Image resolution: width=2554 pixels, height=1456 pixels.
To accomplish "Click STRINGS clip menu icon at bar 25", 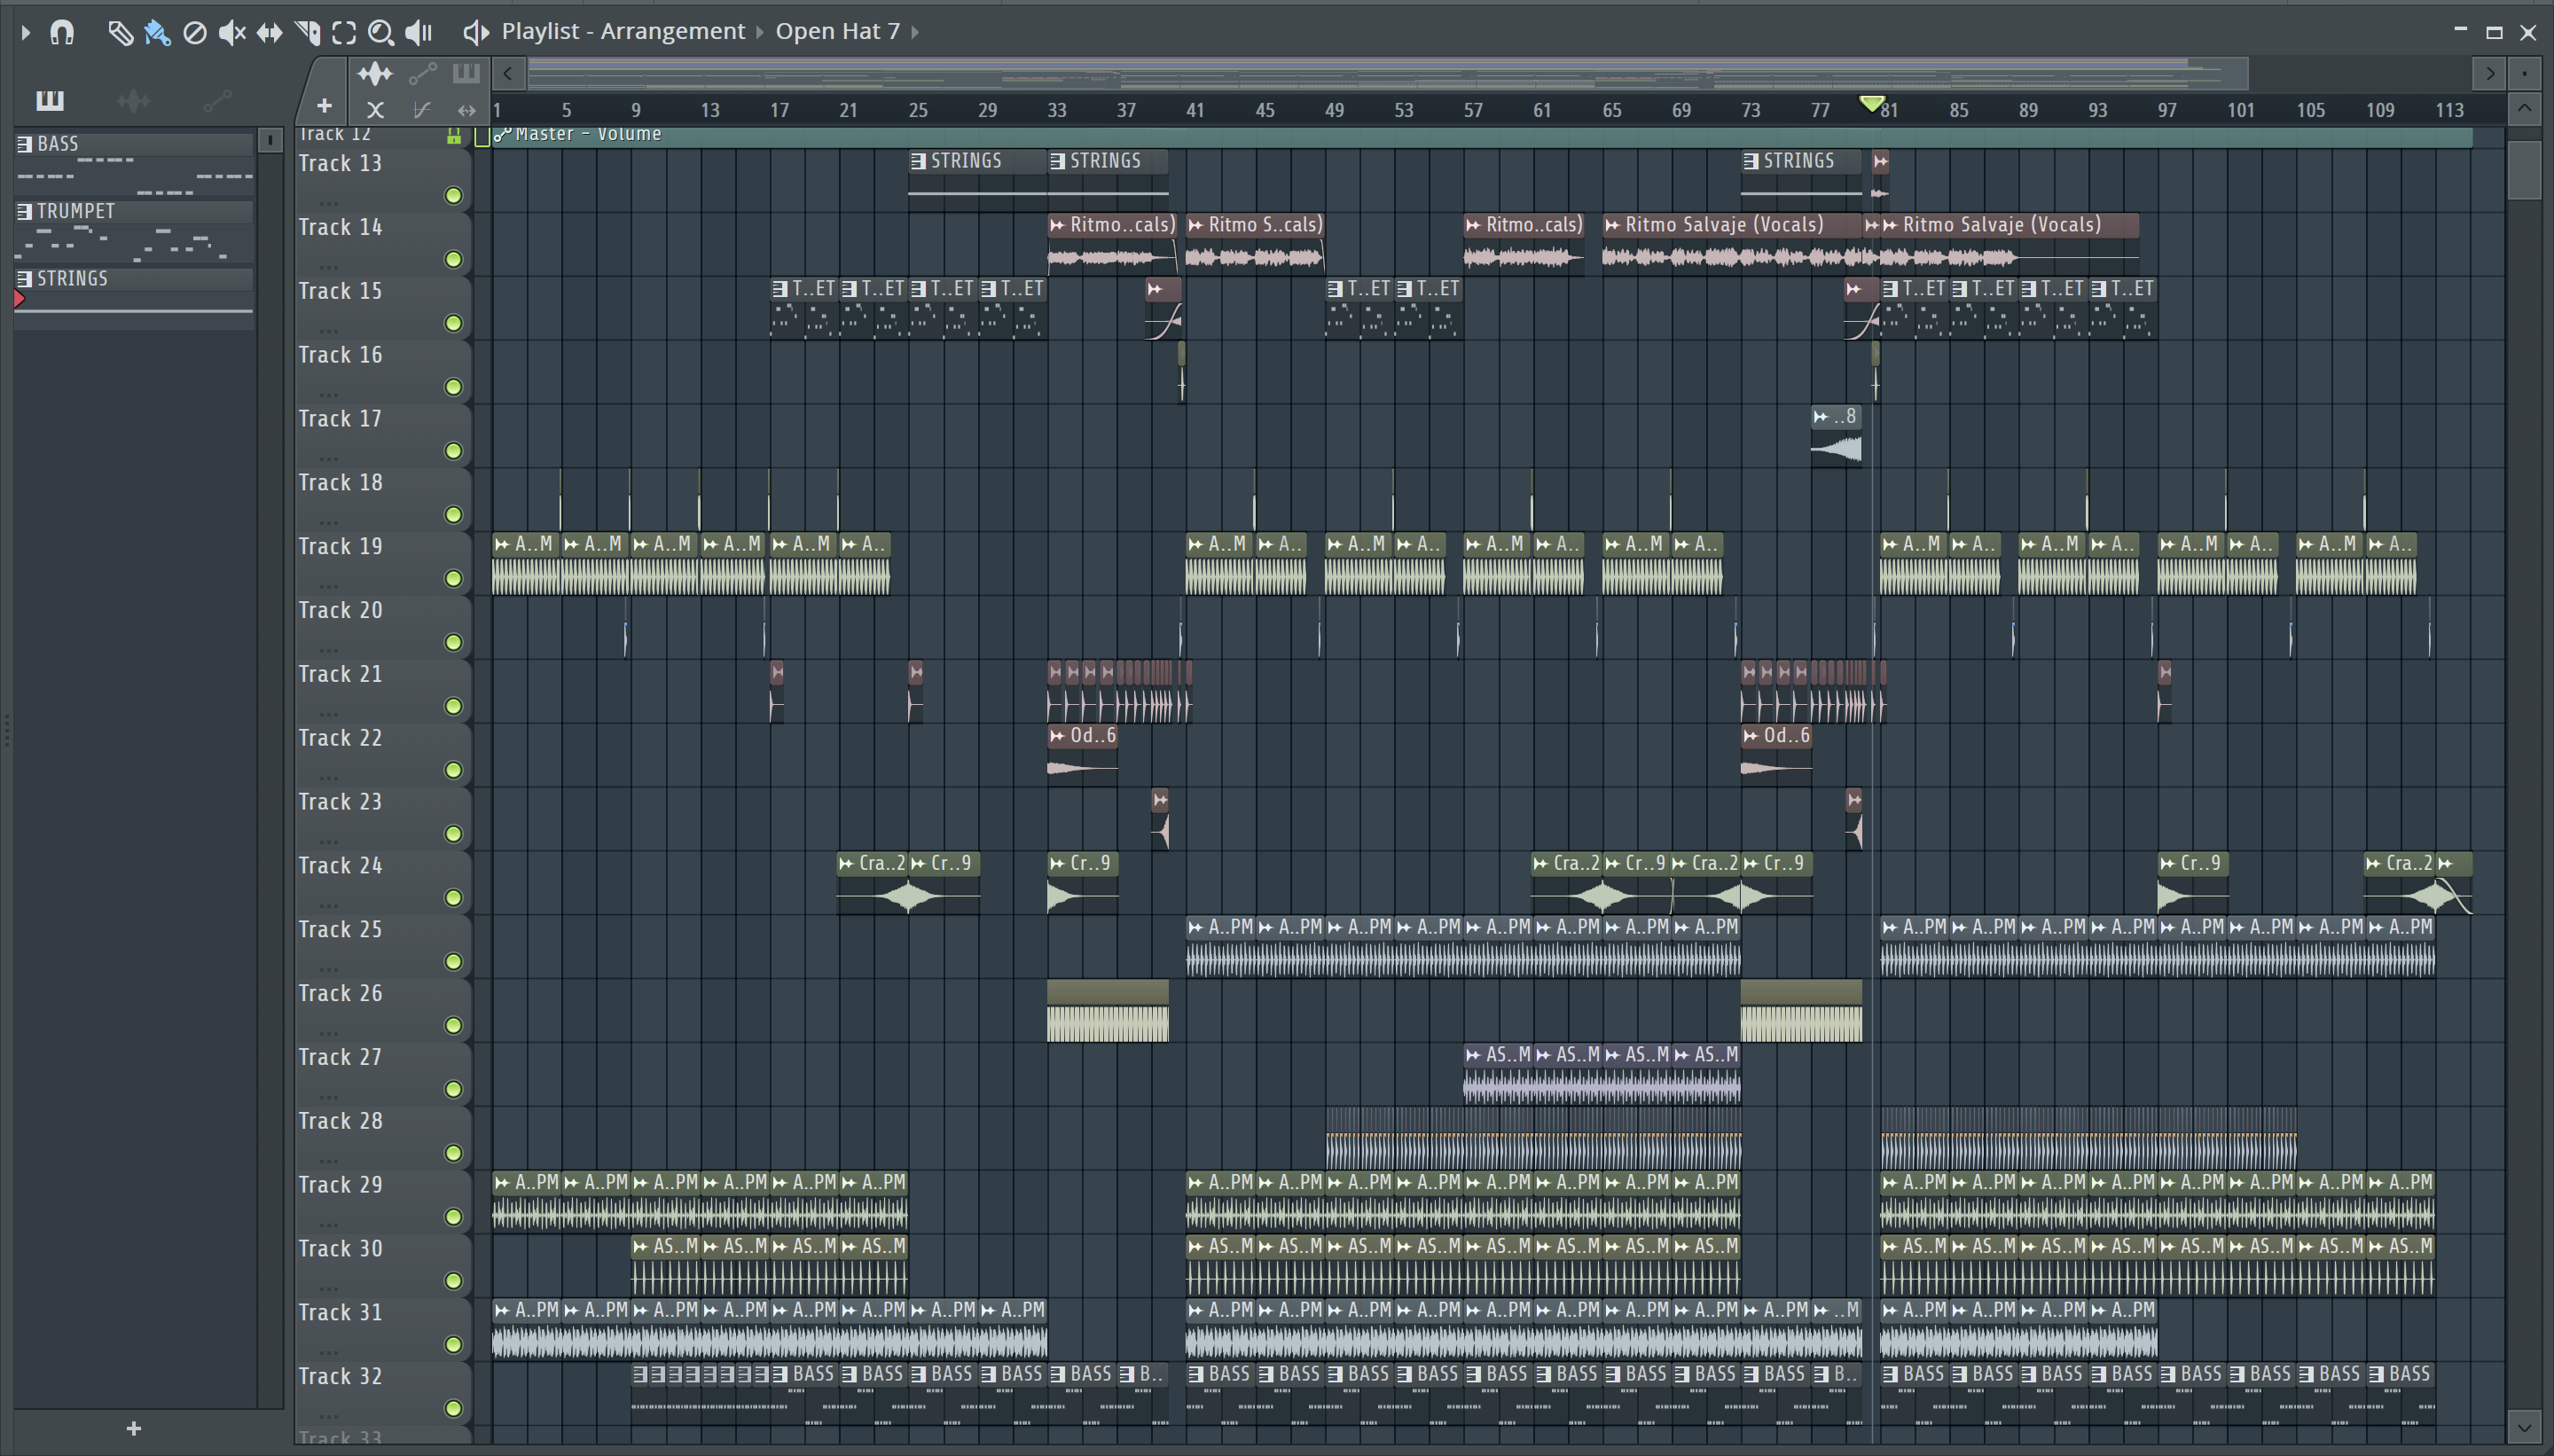I will pyautogui.click(x=919, y=161).
